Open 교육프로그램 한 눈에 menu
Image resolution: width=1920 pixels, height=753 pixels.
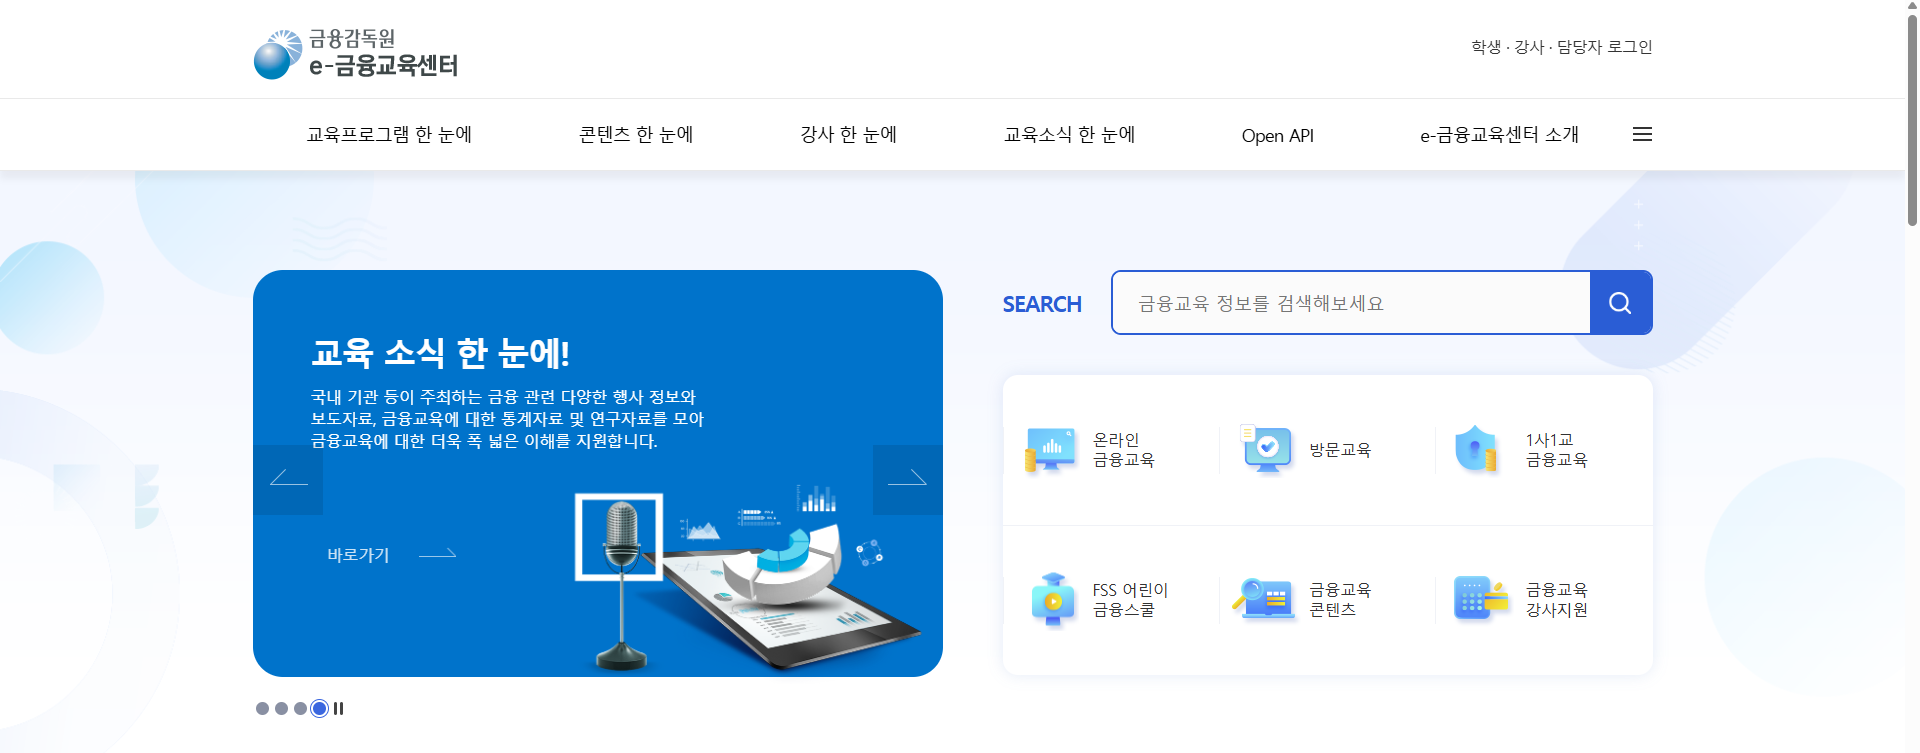coord(389,135)
